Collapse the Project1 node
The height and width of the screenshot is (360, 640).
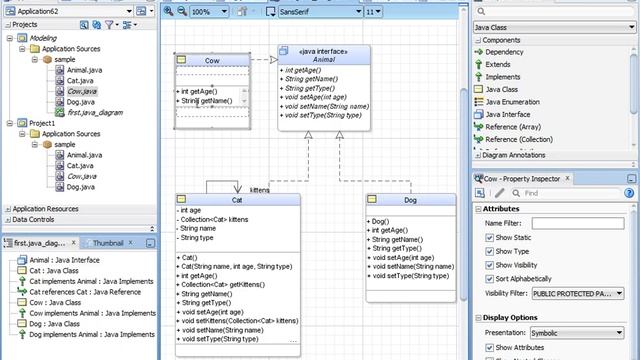(x=10, y=123)
